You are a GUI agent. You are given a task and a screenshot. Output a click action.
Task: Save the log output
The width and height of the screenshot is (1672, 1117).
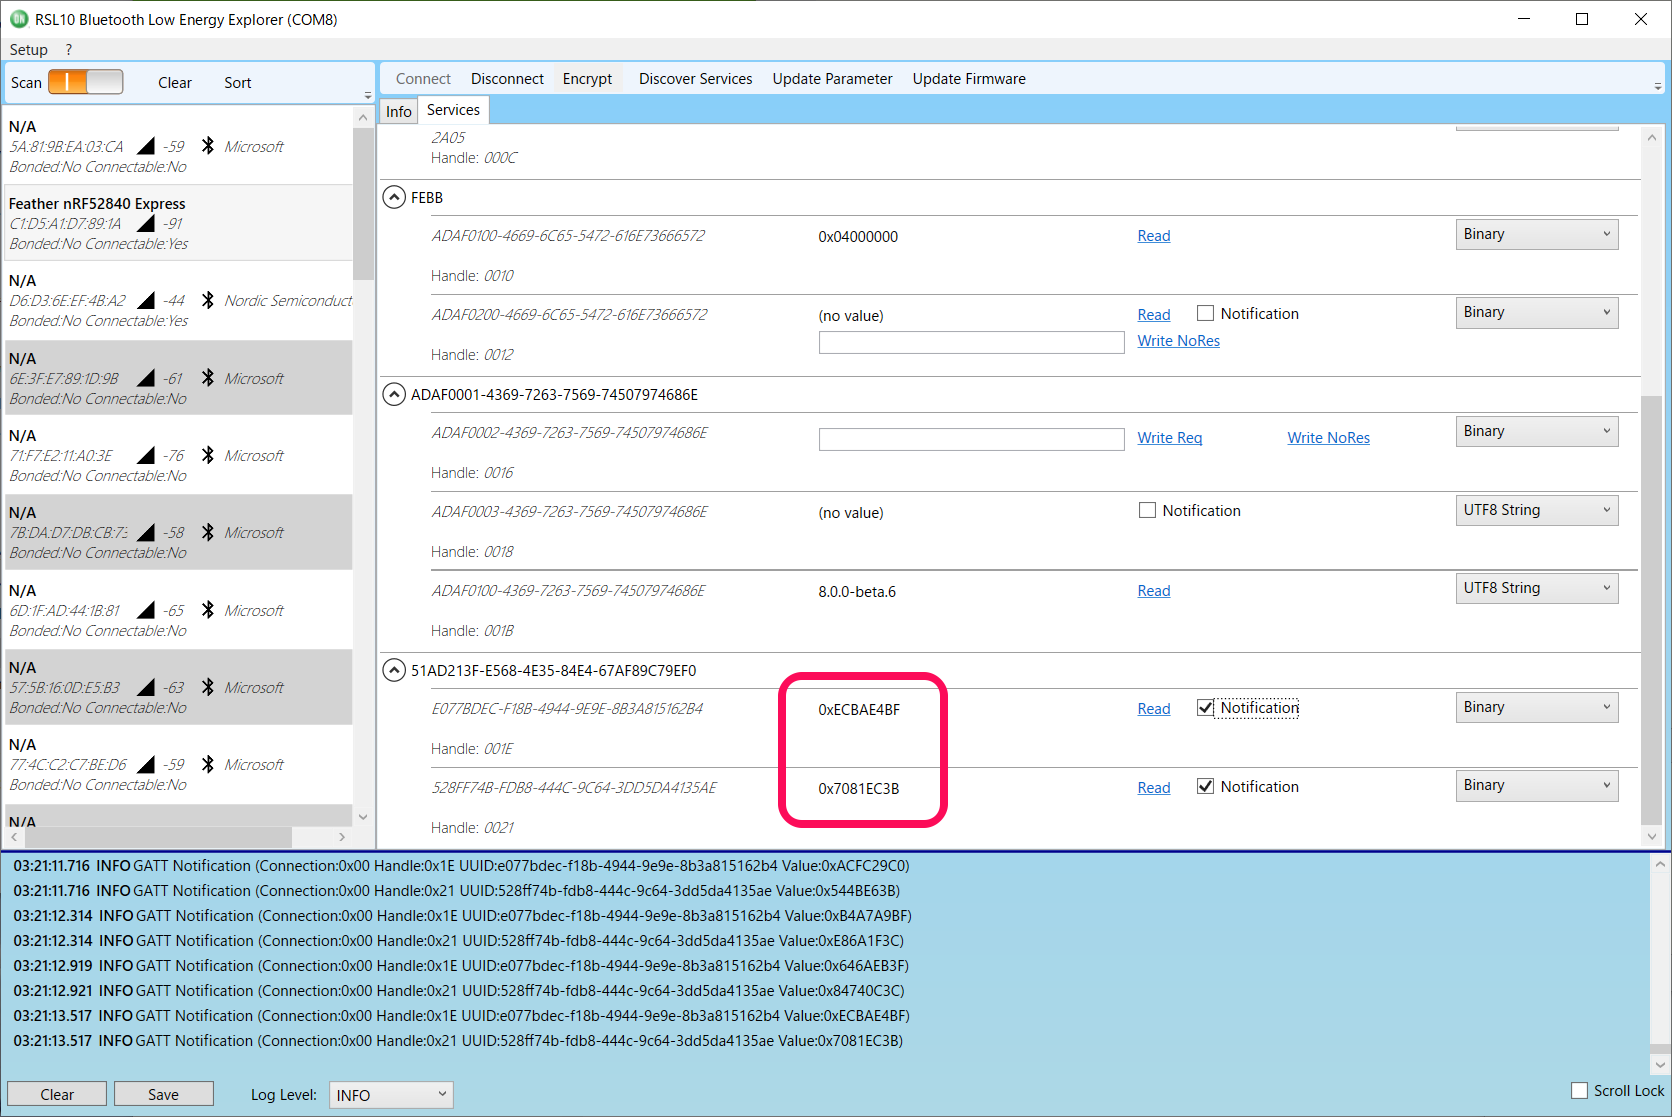pyautogui.click(x=163, y=1095)
